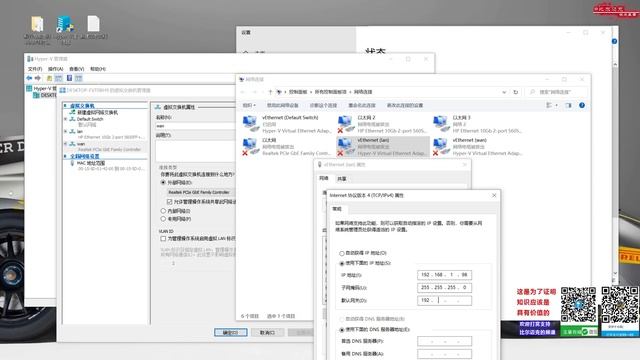Image resolution: width=640 pixels, height=360 pixels.
Task: Select the 以太网 2 adapter icon
Action: (346, 124)
